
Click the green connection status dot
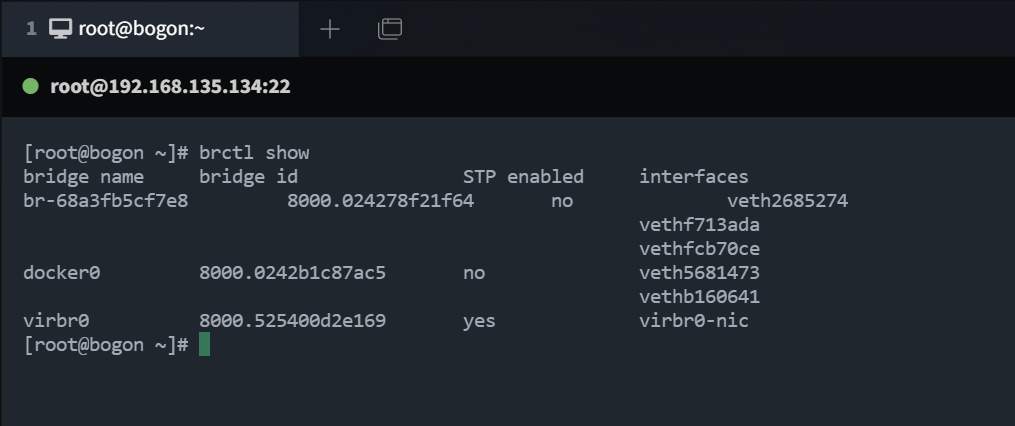coord(30,86)
